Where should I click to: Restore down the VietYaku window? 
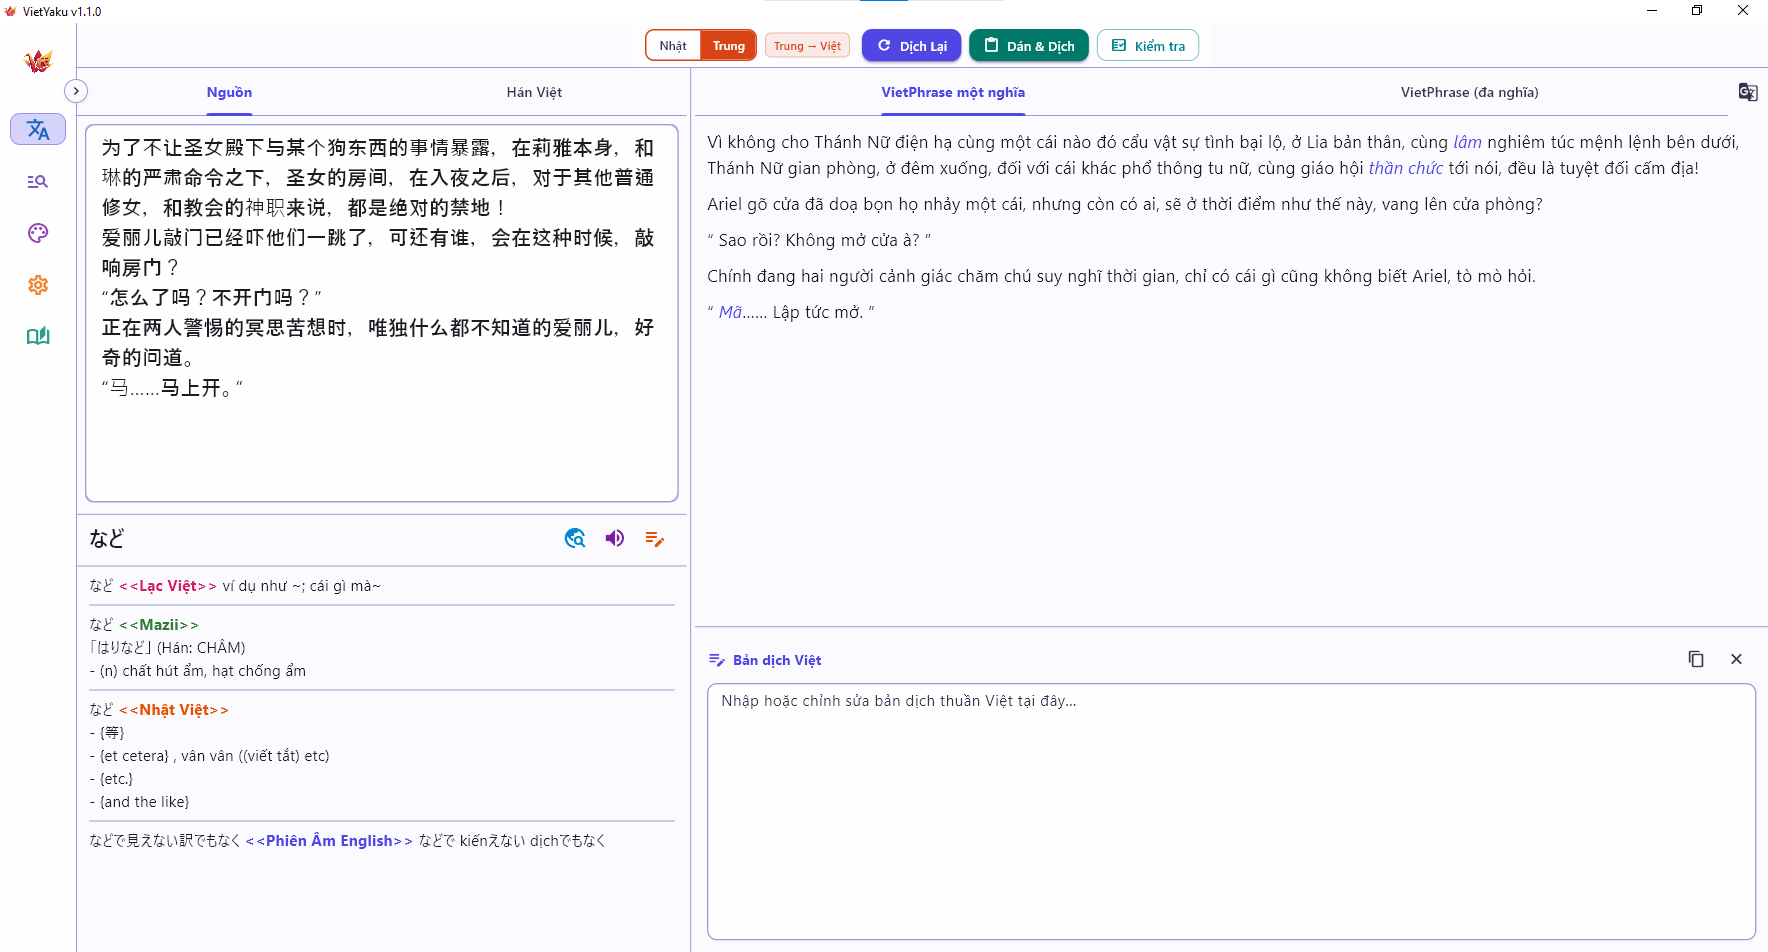coord(1697,11)
